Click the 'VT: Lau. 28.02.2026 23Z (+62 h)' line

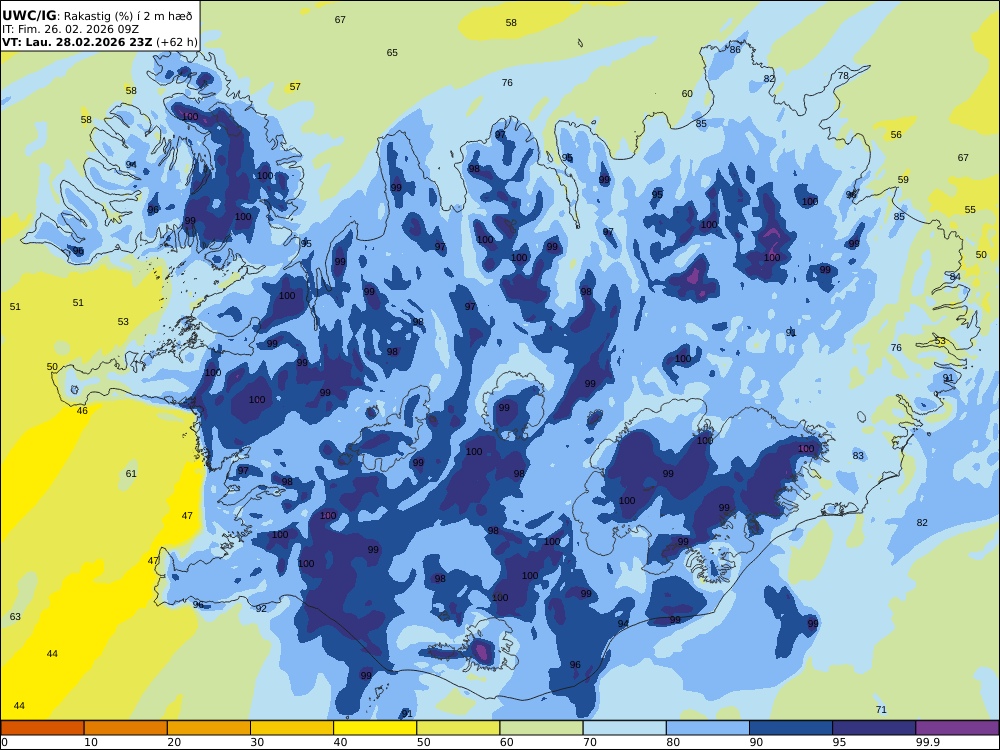tap(99, 42)
